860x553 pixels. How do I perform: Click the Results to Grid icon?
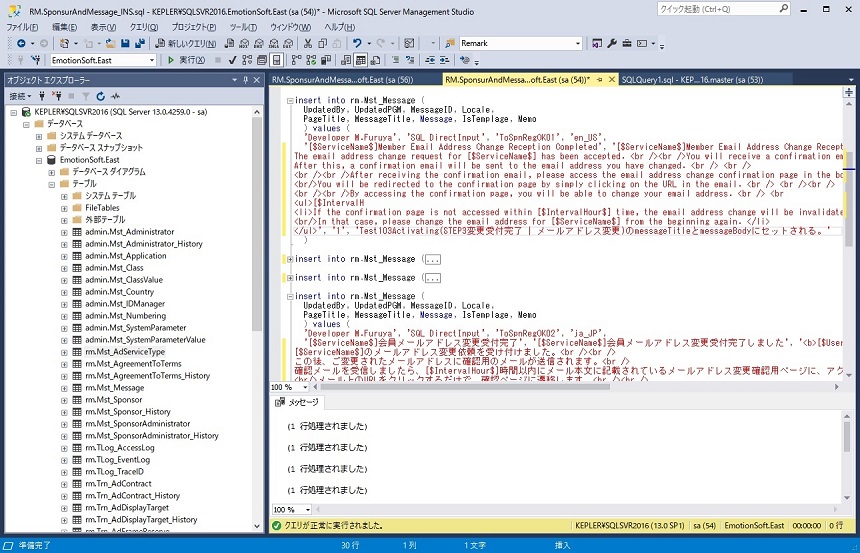tap(360, 60)
